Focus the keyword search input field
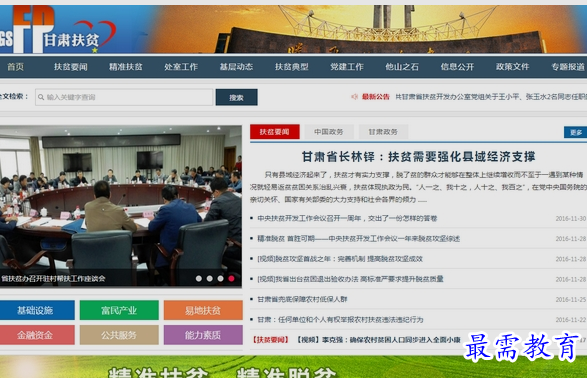This screenshot has width=587, height=378. (x=124, y=97)
